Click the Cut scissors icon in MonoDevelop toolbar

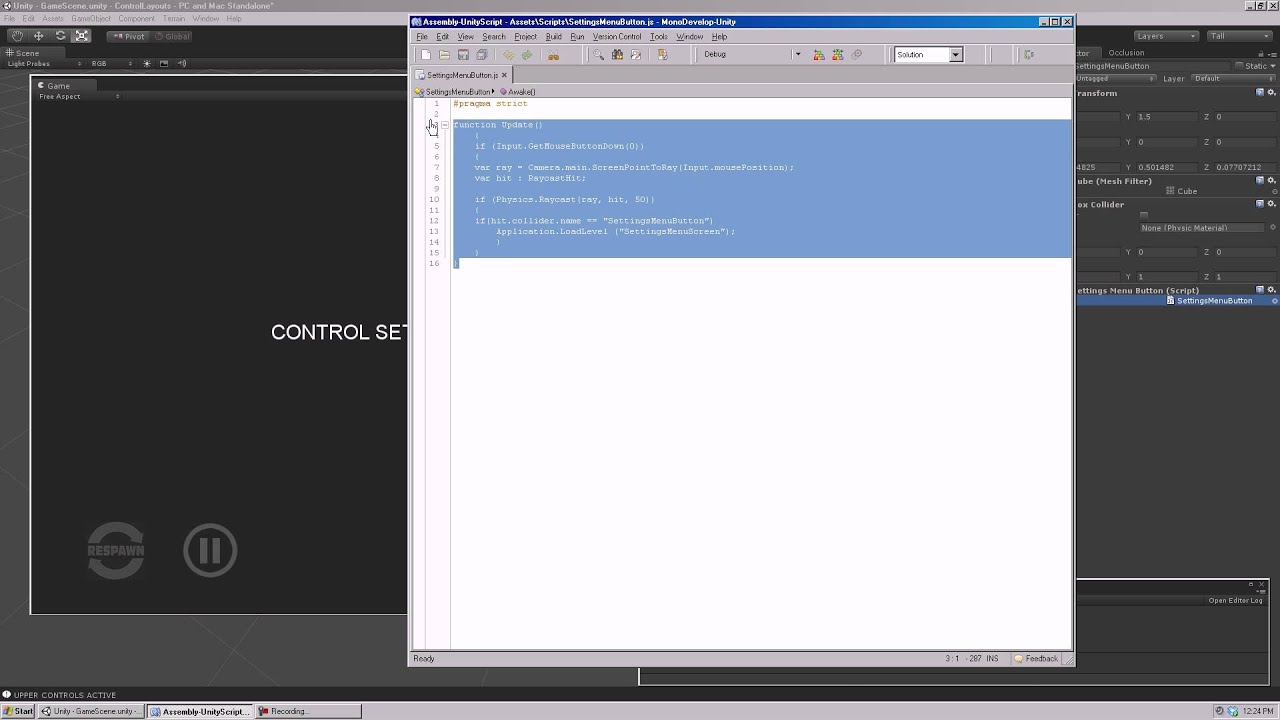pos(553,54)
